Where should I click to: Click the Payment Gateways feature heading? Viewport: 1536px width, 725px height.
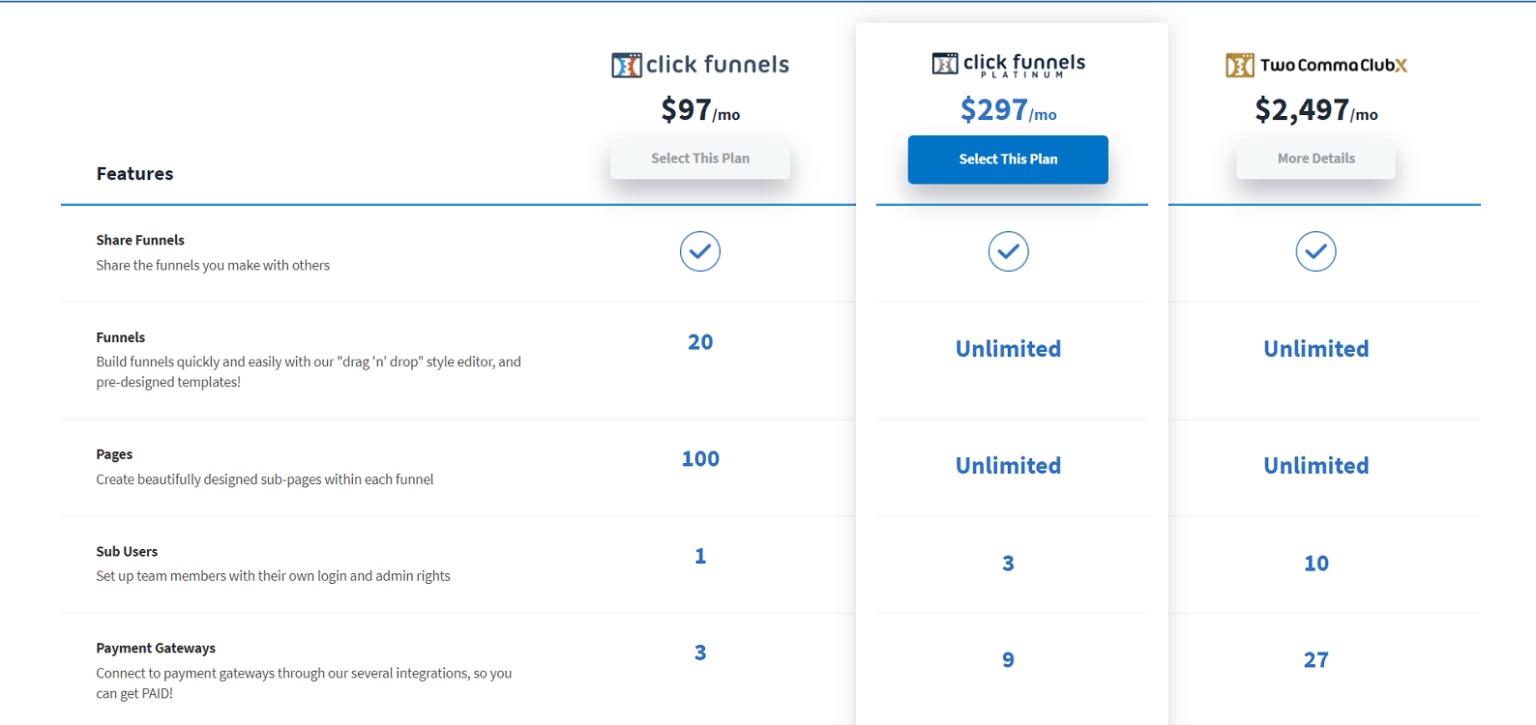click(156, 649)
